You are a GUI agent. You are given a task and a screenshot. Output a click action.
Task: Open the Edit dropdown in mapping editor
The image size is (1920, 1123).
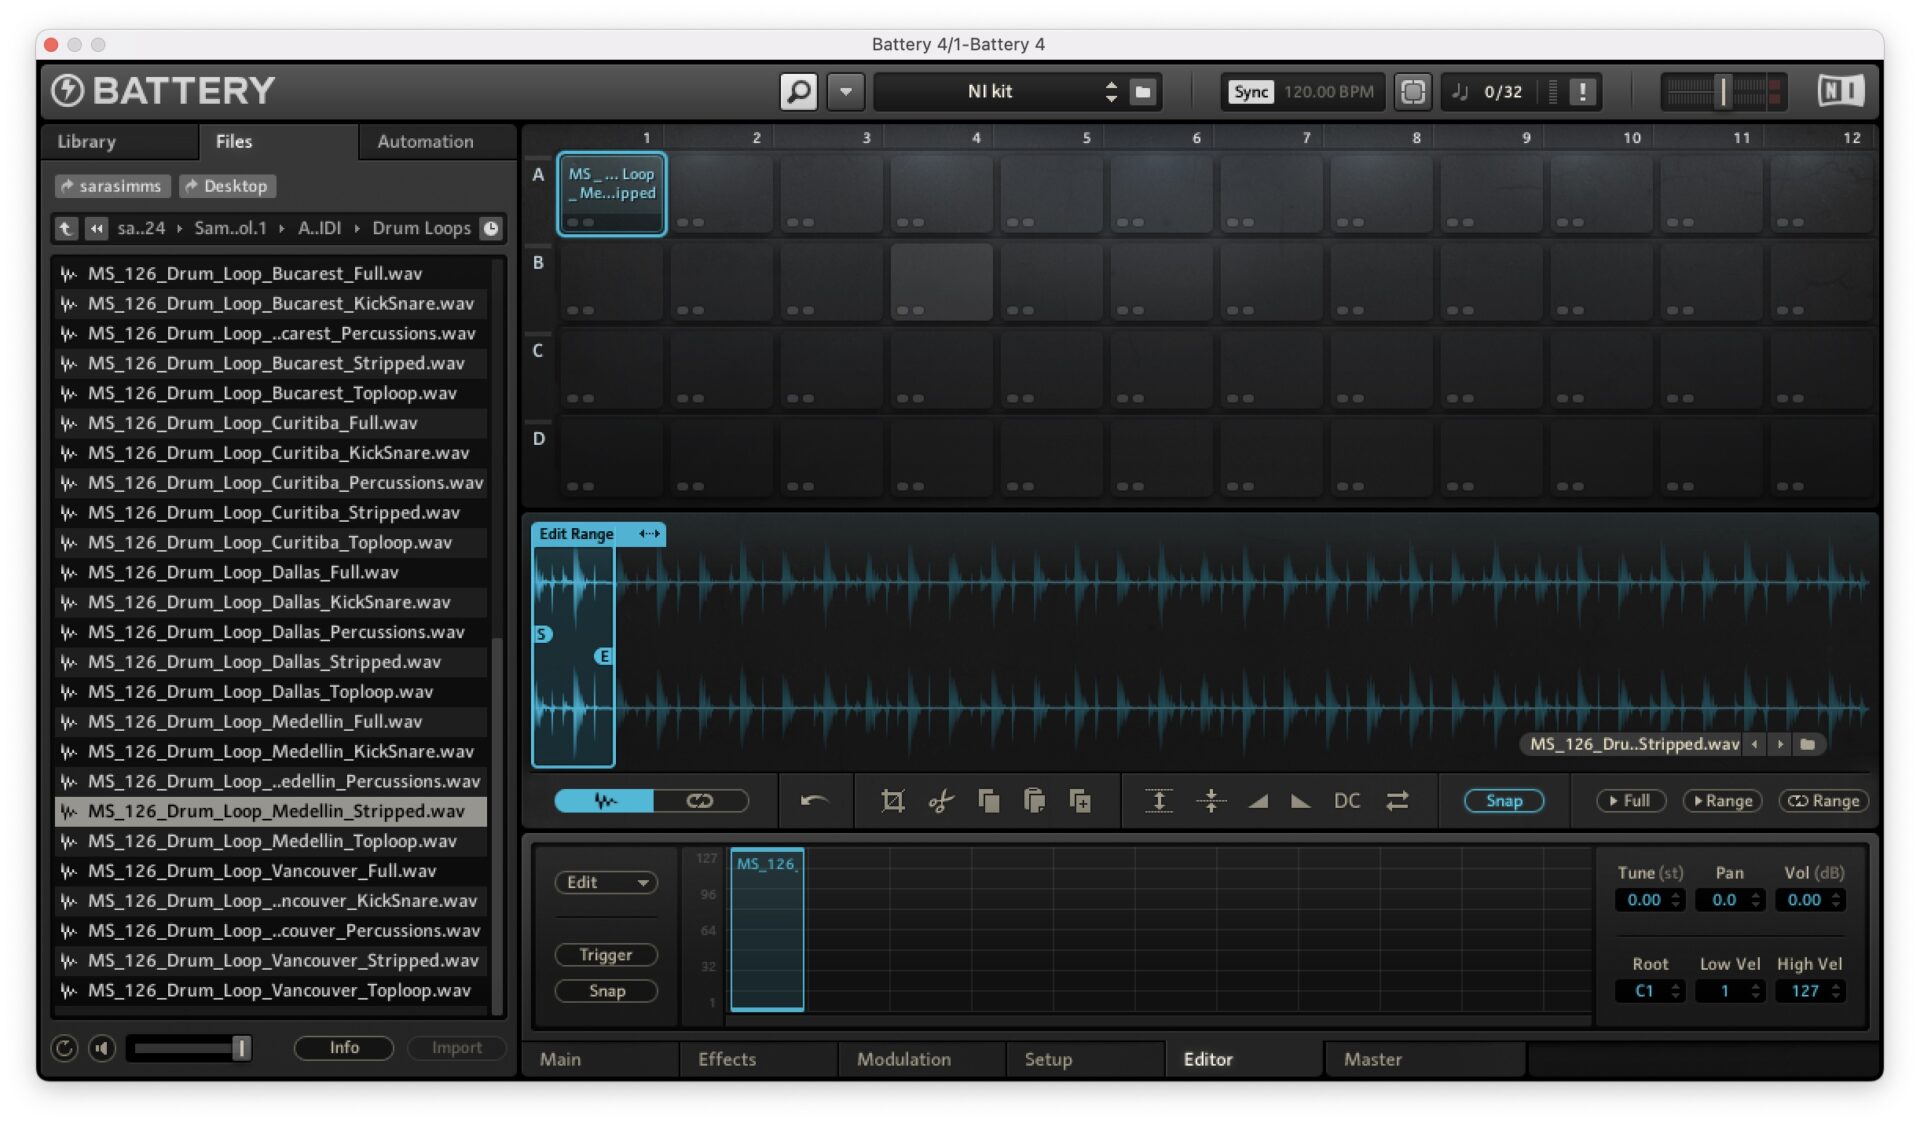(606, 882)
